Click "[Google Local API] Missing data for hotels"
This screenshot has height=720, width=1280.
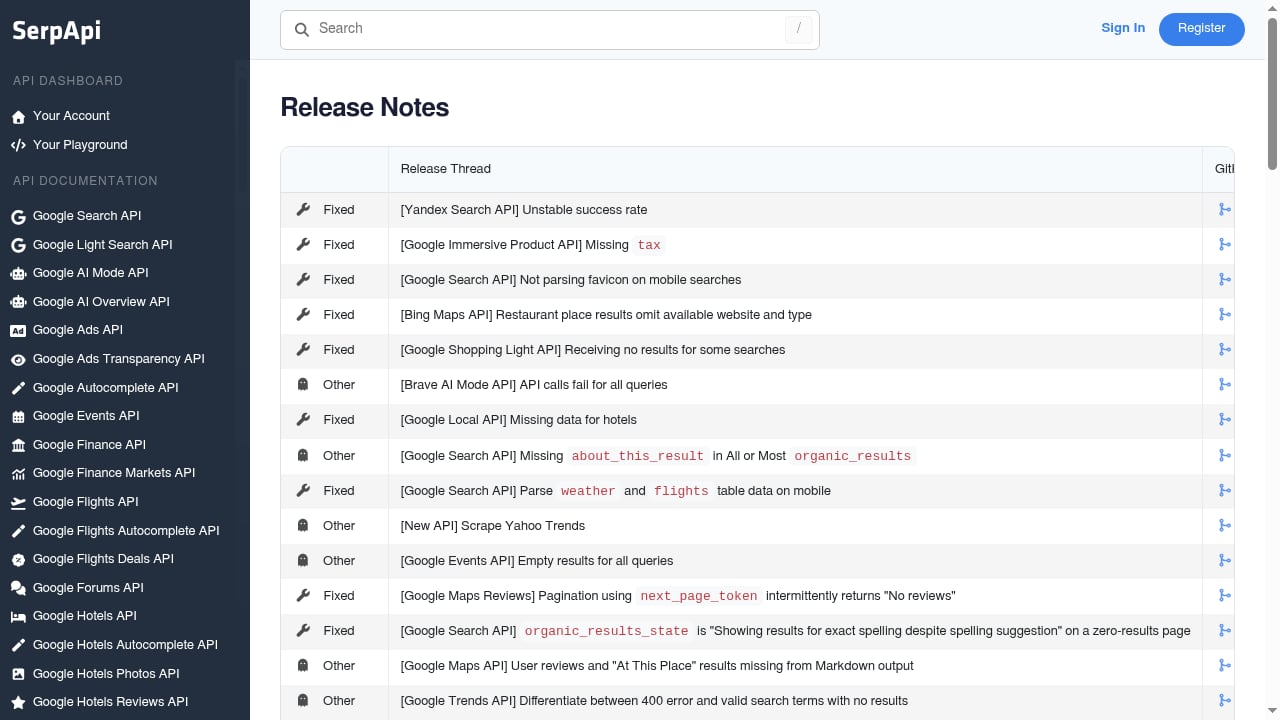(519, 420)
